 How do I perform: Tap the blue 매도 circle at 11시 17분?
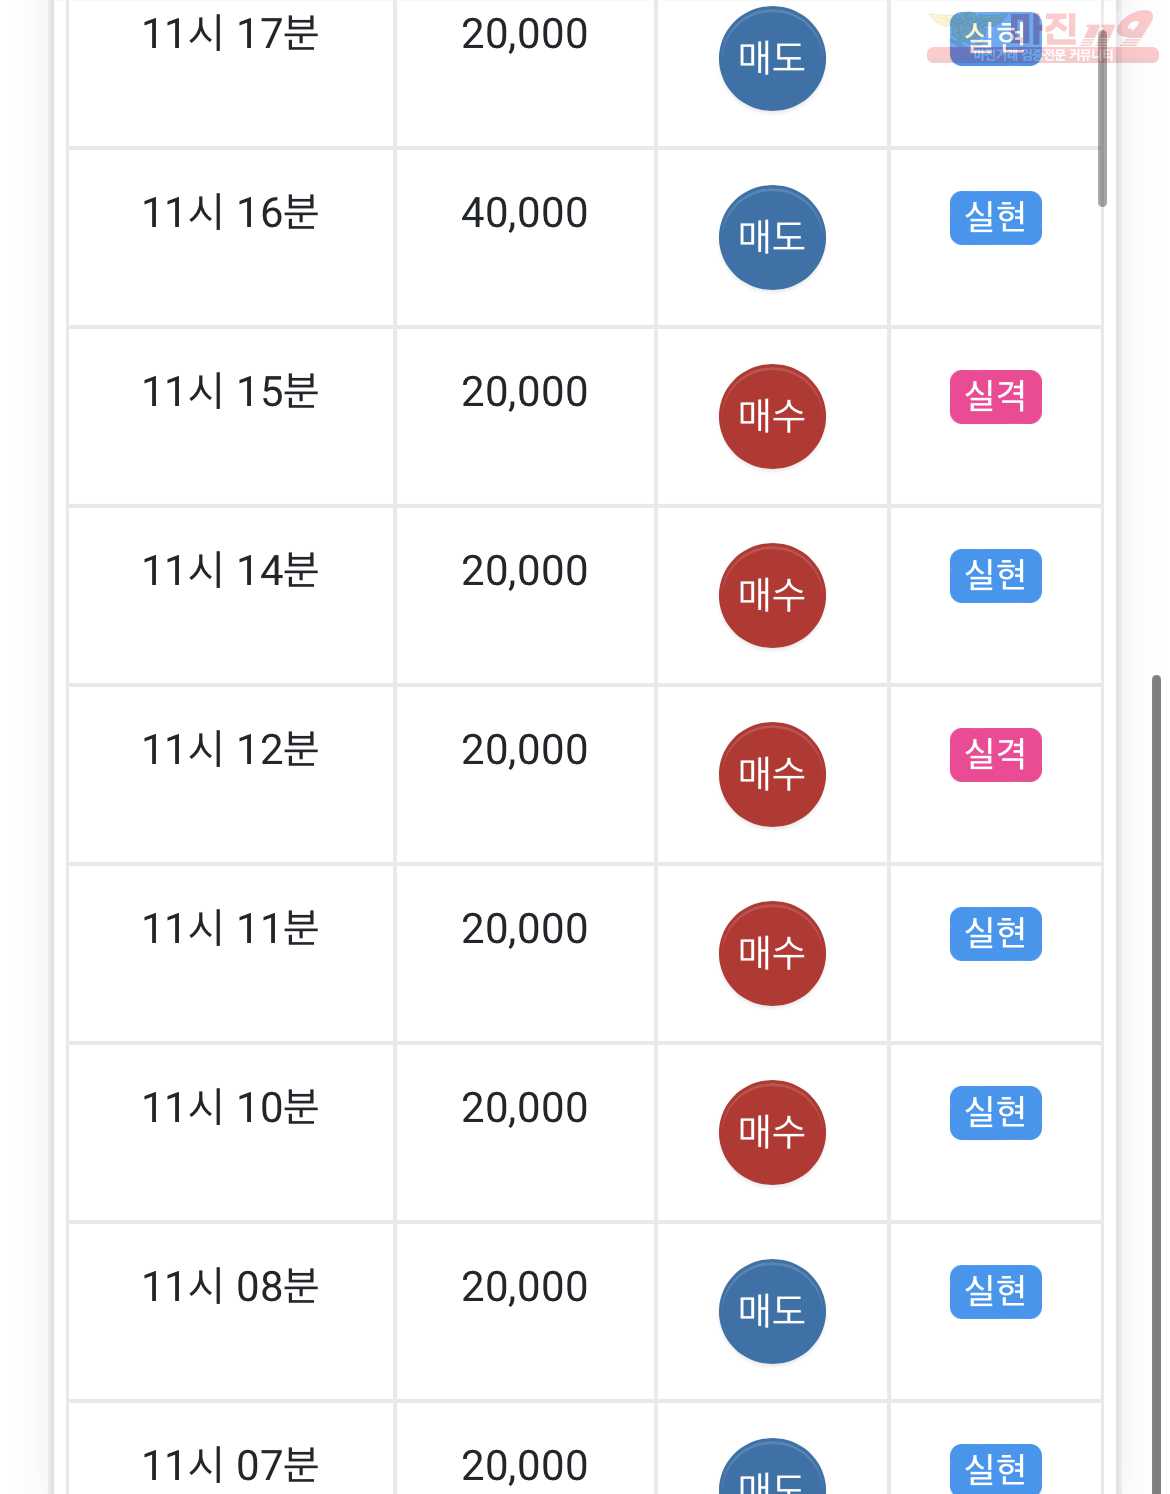click(772, 59)
